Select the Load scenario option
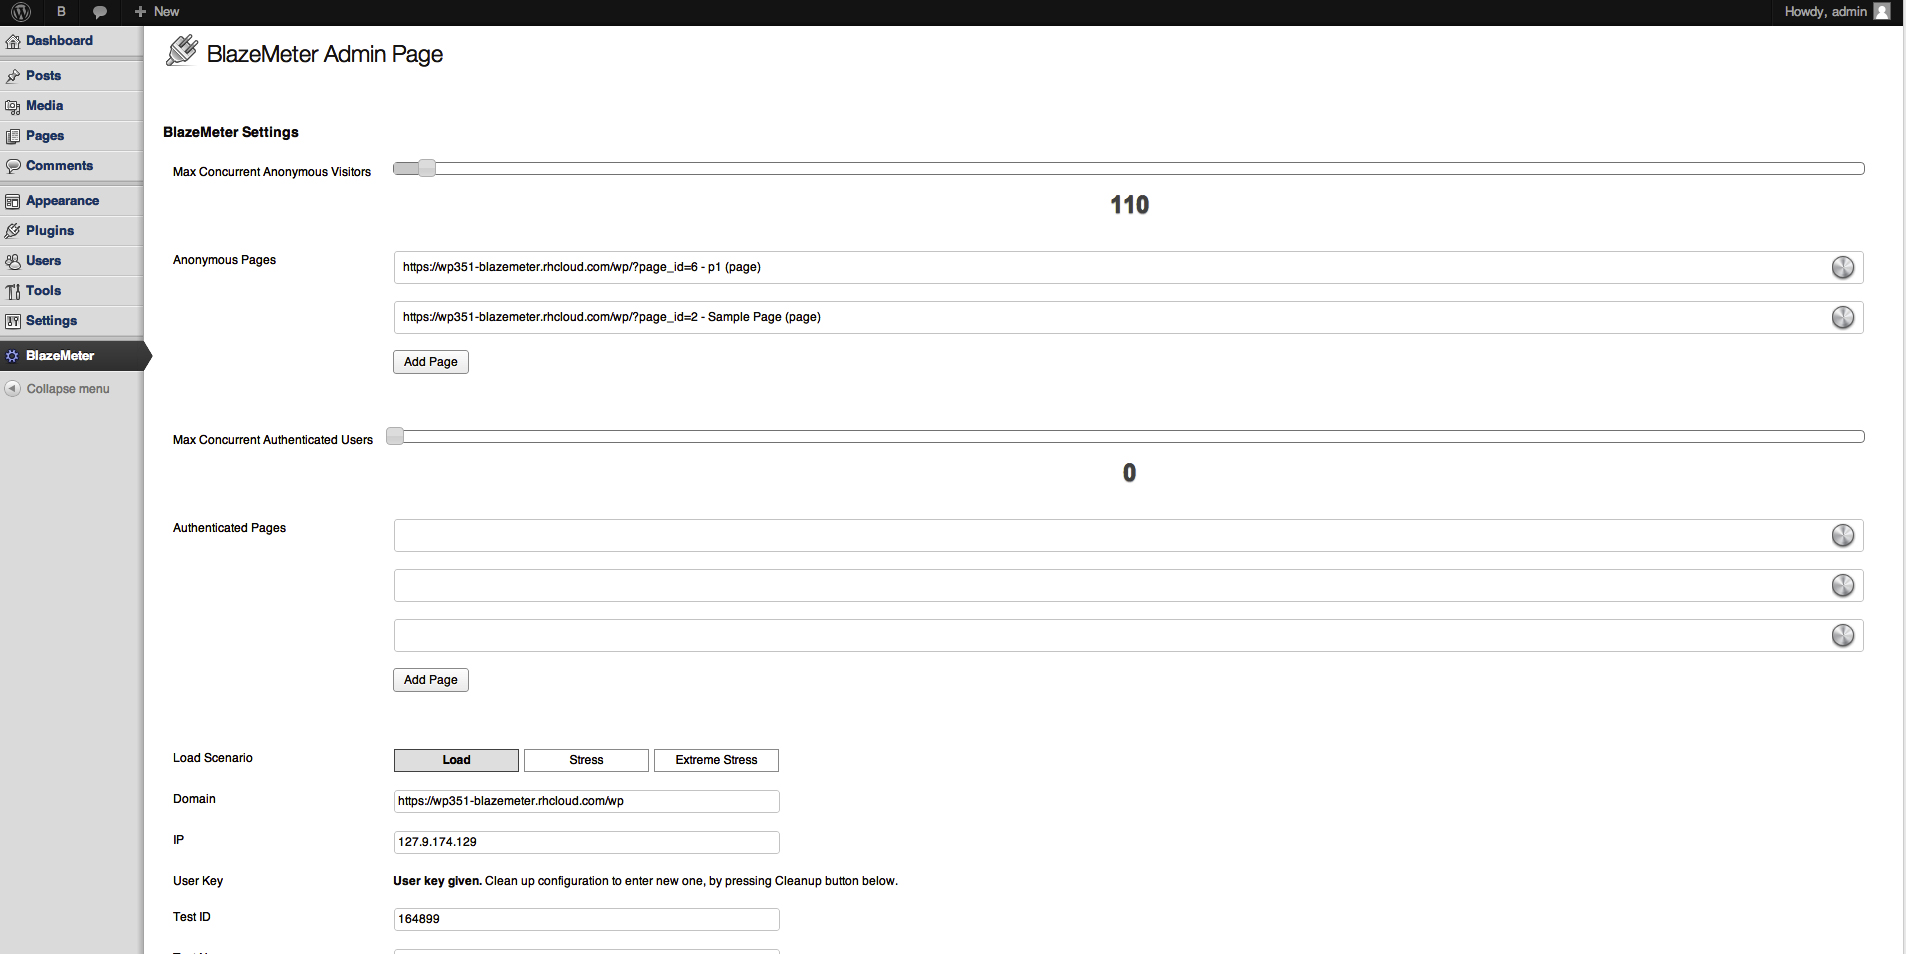This screenshot has height=954, width=1906. click(x=456, y=760)
